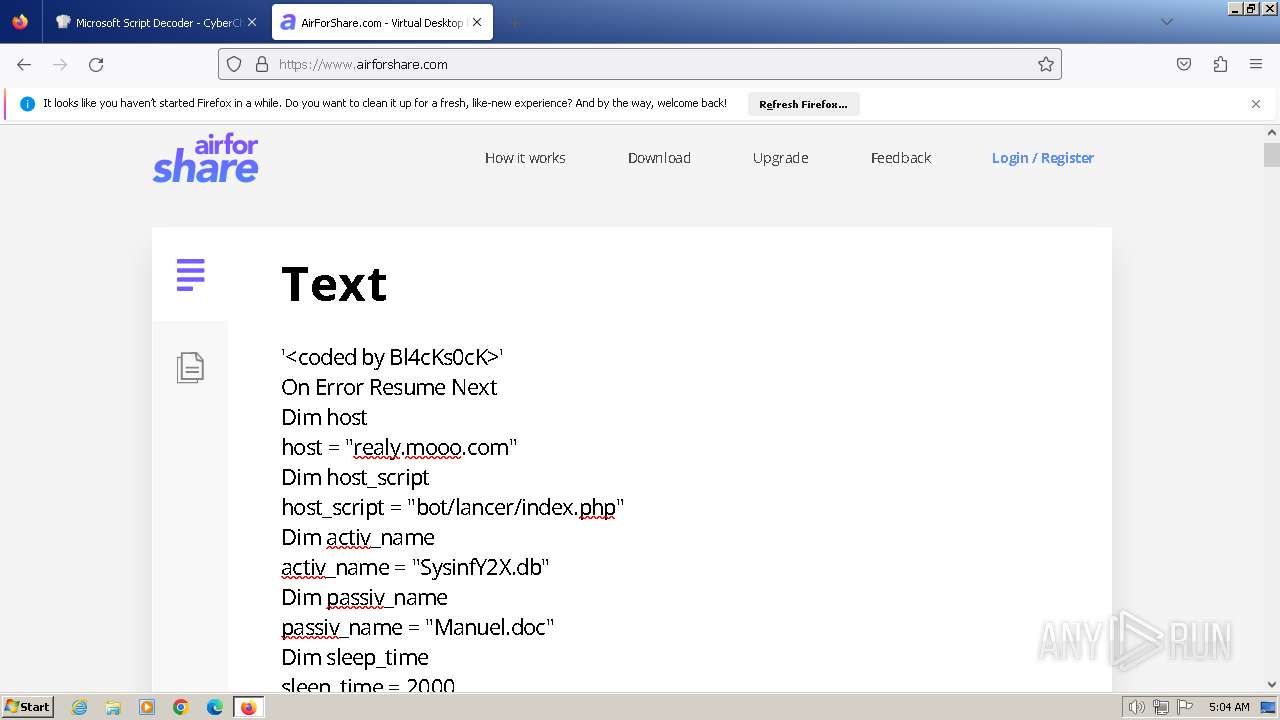1280x720 pixels.
Task: Go back to previous page
Action: click(x=24, y=64)
